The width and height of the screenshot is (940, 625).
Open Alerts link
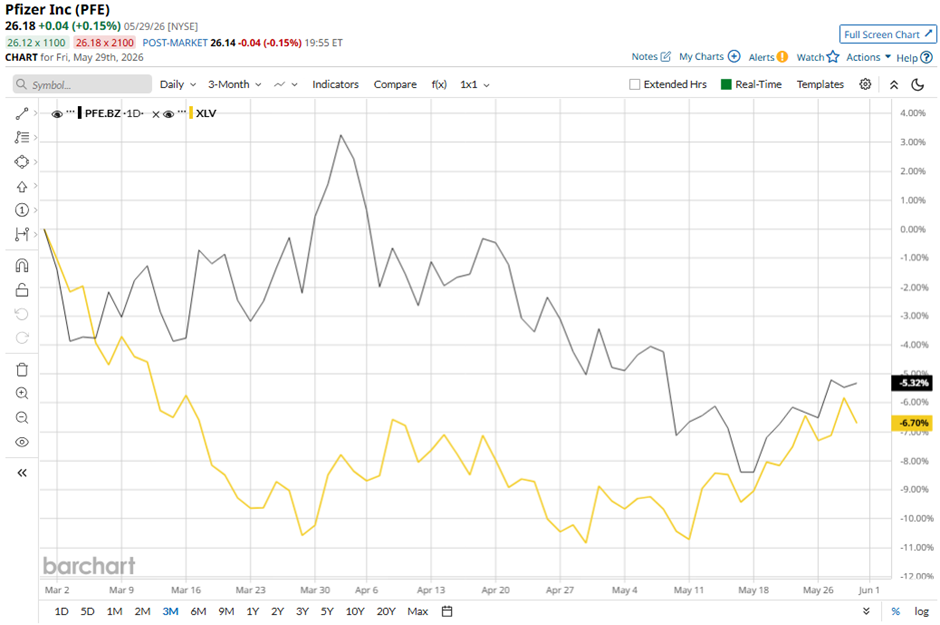768,57
